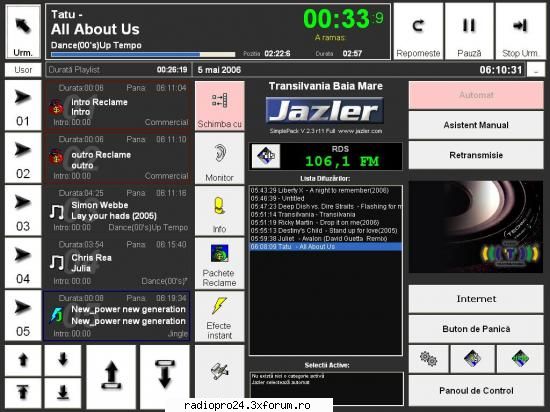Click Buton de Panică
This screenshot has height=412, width=550.
click(x=476, y=329)
